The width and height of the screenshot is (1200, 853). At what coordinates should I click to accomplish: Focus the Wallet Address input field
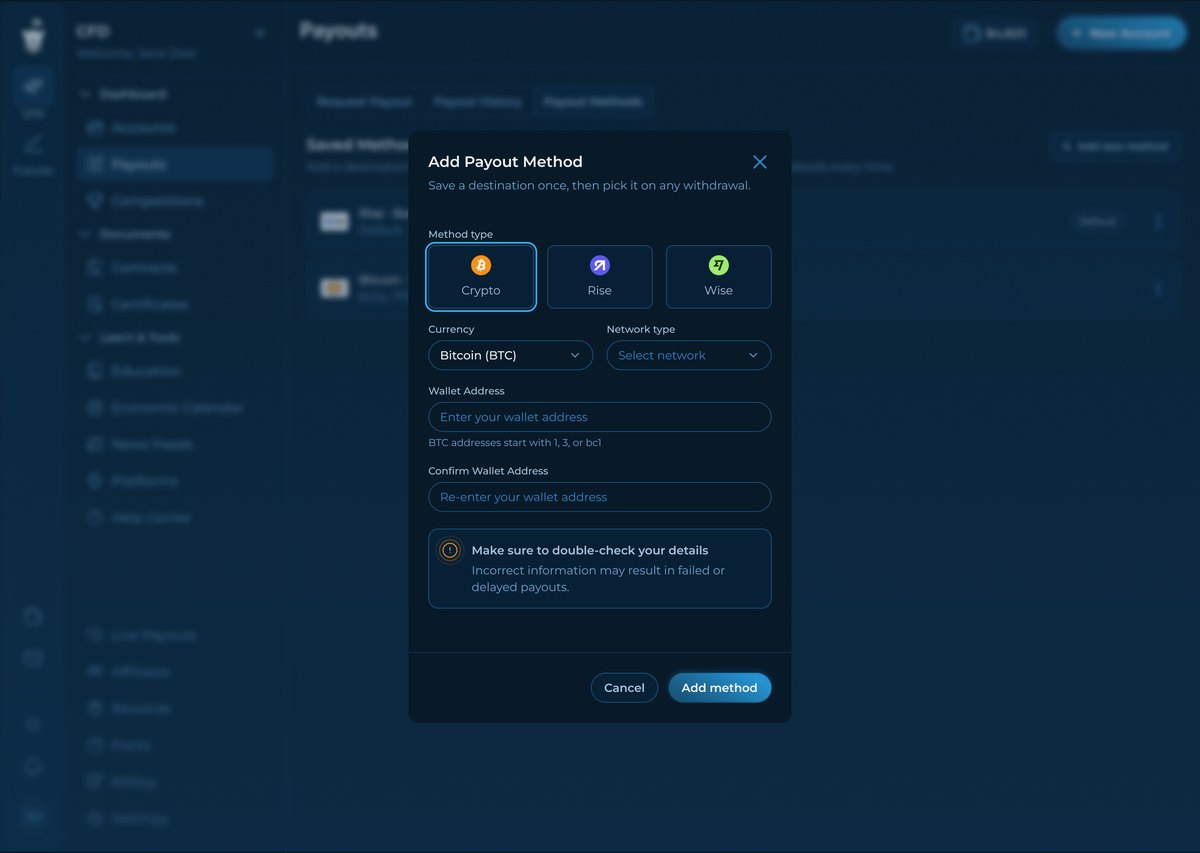point(600,417)
